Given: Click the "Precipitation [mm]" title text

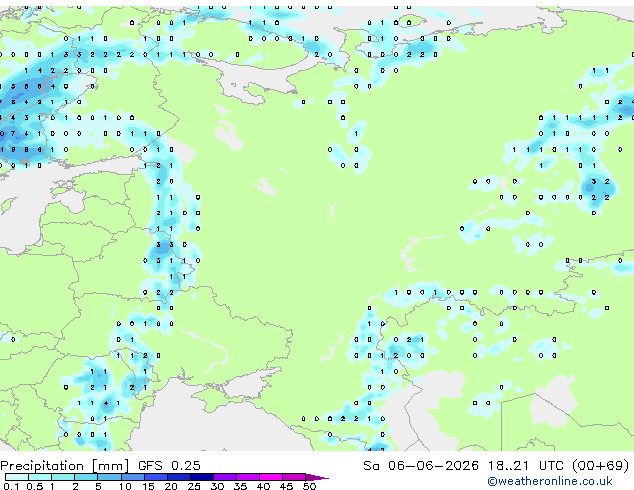Looking at the screenshot, I should pos(64,466).
